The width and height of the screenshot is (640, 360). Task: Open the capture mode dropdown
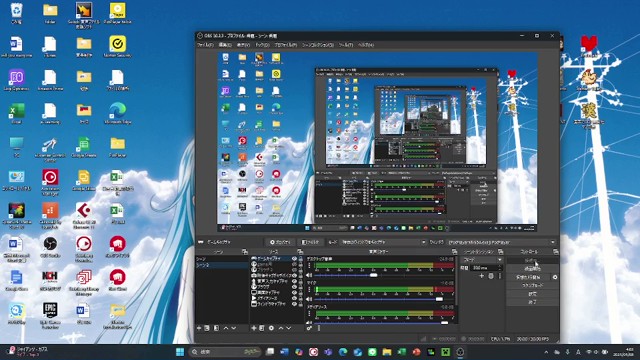coord(383,242)
